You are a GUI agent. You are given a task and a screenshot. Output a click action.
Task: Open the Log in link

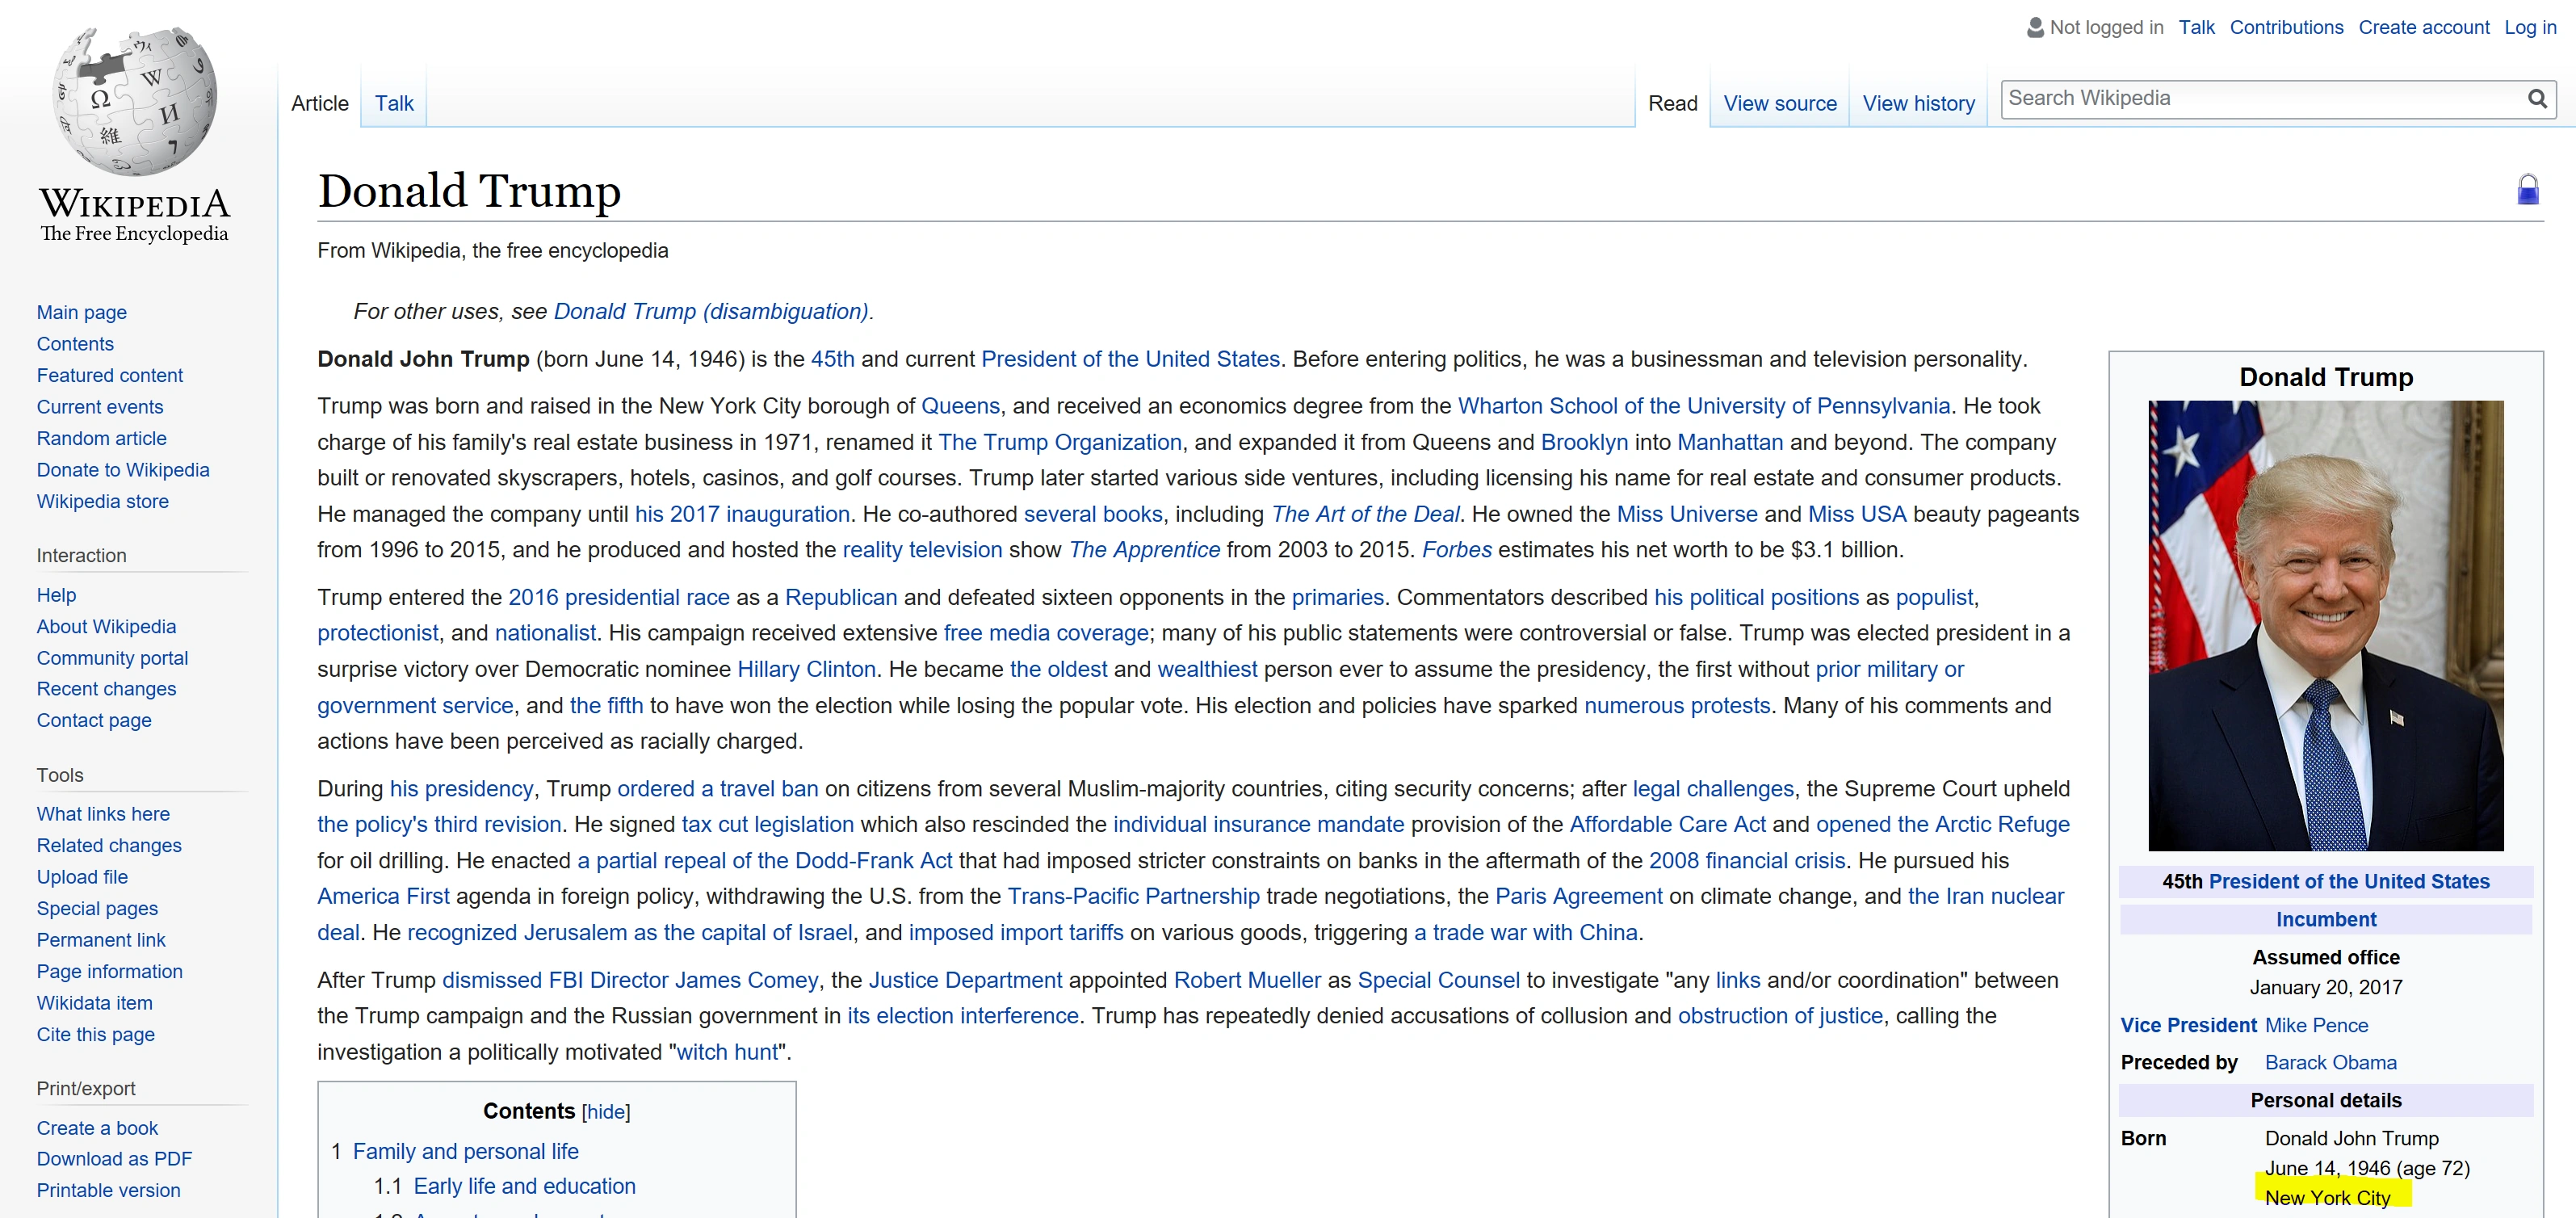pyautogui.click(x=2529, y=28)
